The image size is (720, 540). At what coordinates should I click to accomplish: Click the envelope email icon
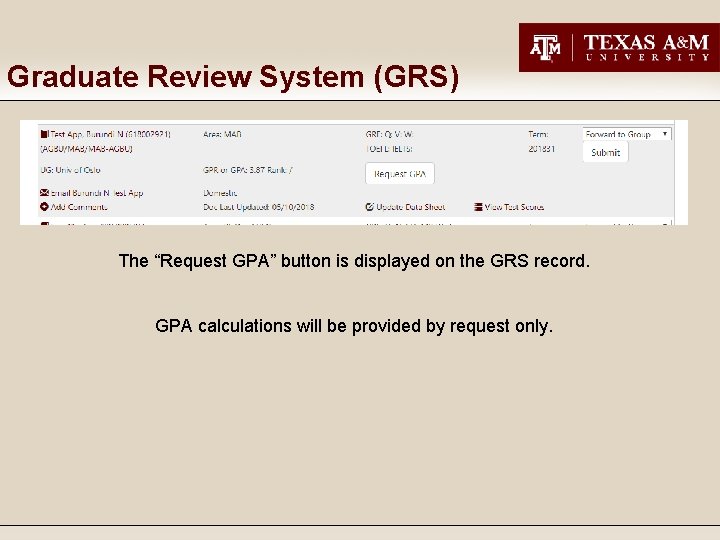[x=44, y=192]
